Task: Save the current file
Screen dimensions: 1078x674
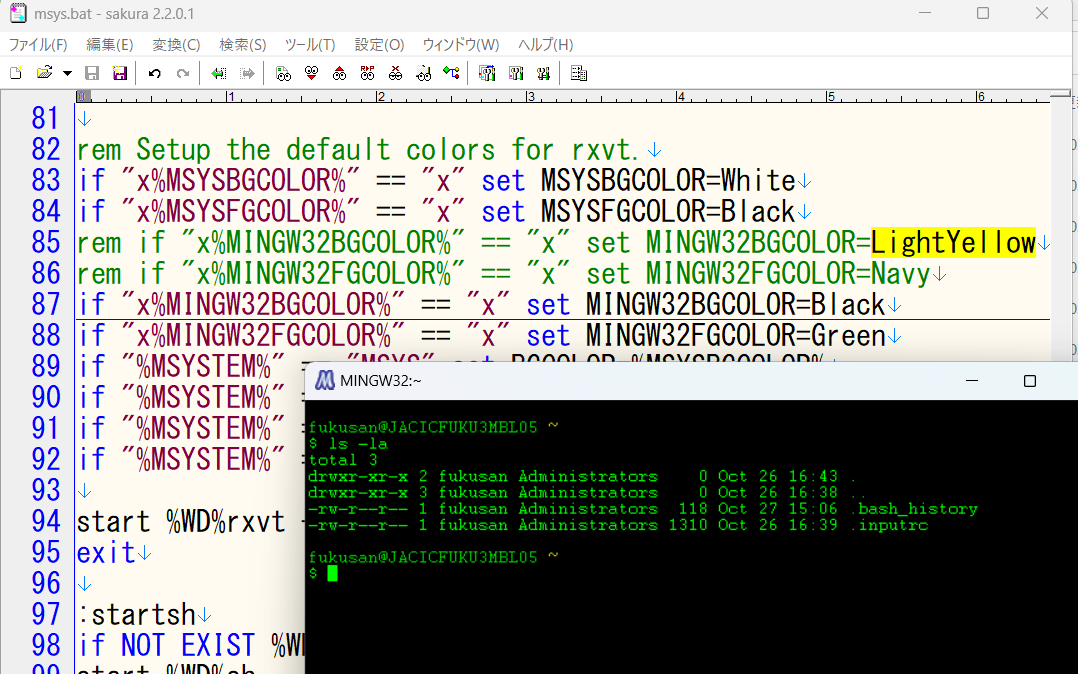Action: pos(91,73)
